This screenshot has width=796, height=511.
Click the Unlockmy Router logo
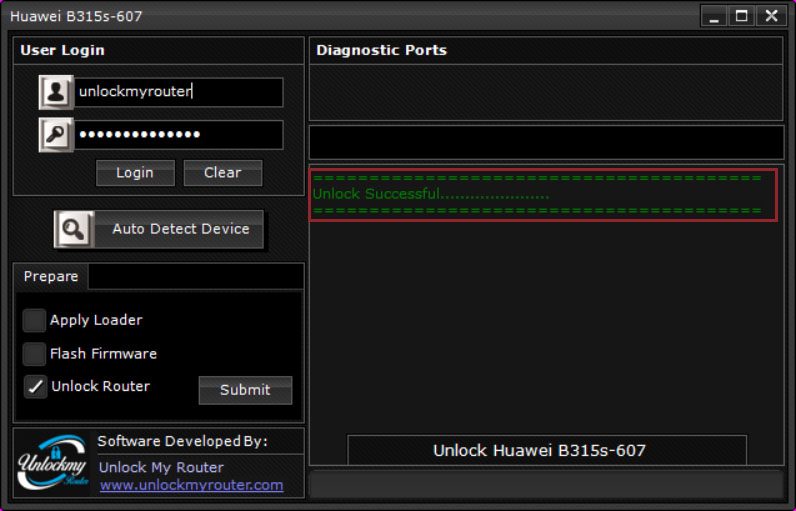point(52,463)
